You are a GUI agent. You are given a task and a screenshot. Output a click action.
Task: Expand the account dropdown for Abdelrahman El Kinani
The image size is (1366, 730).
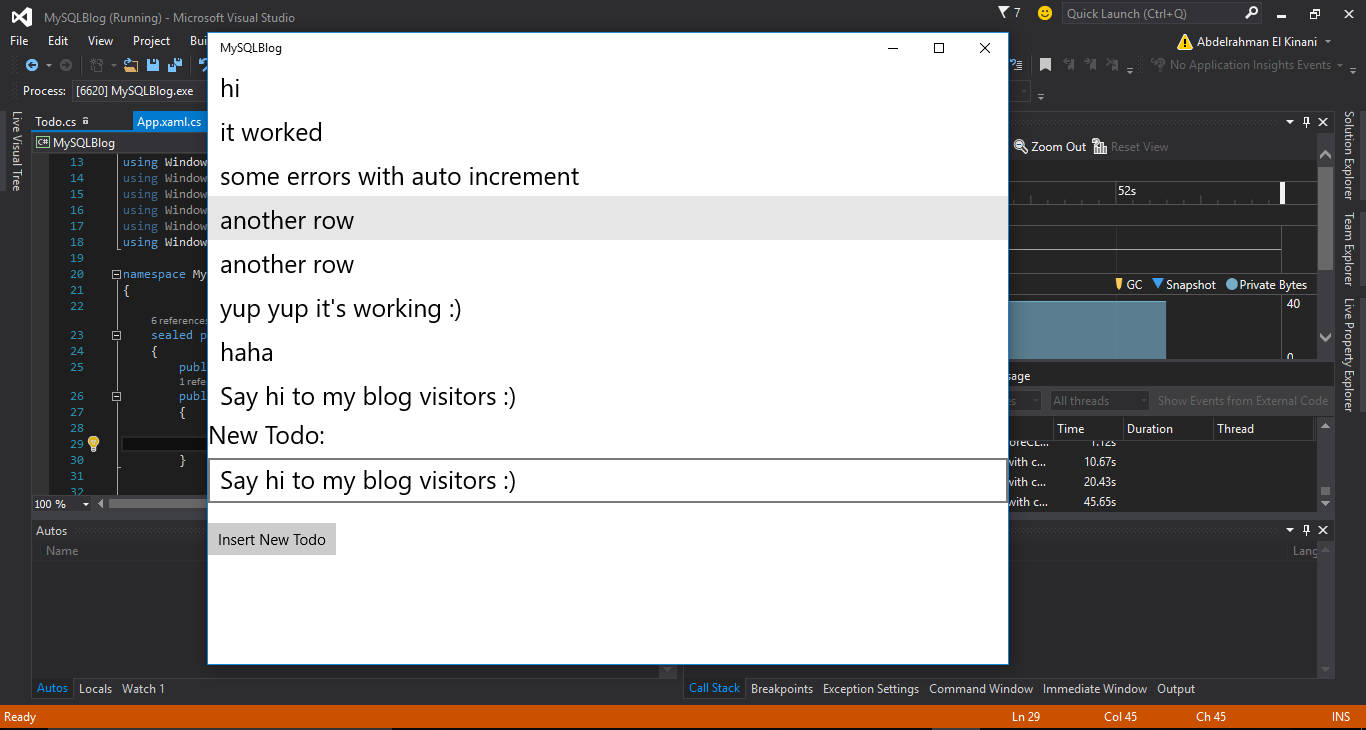coord(1327,42)
